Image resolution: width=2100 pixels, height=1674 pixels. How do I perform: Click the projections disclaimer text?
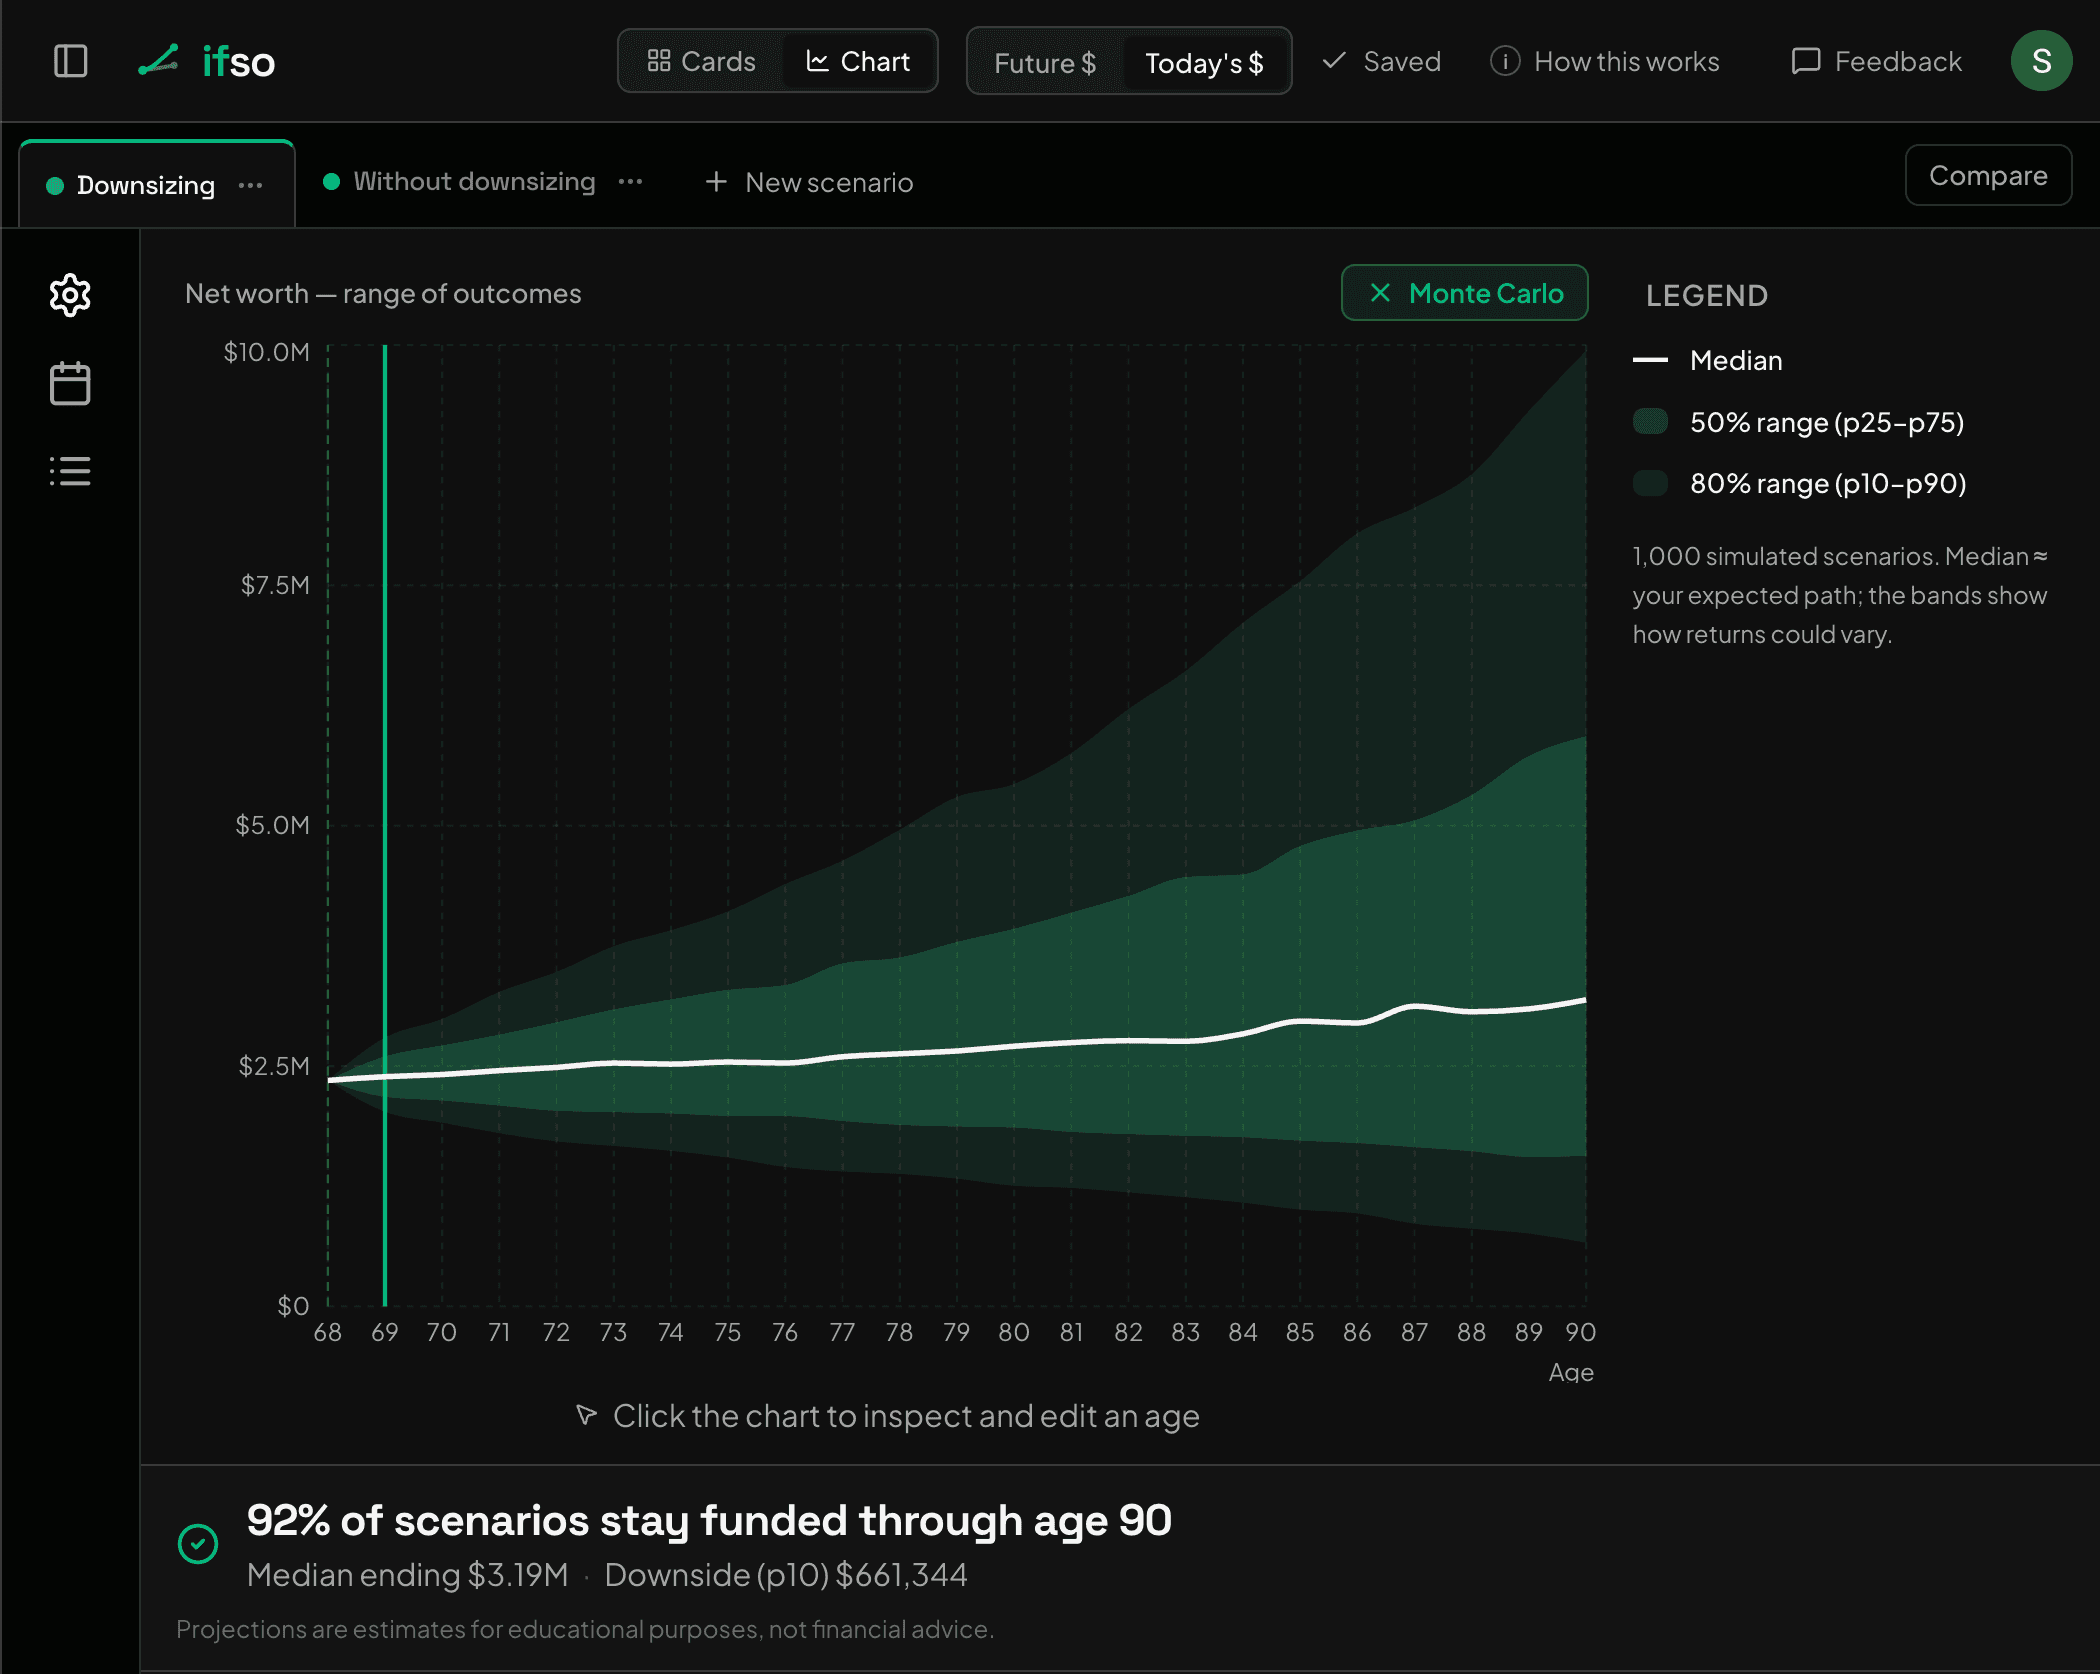585,1629
